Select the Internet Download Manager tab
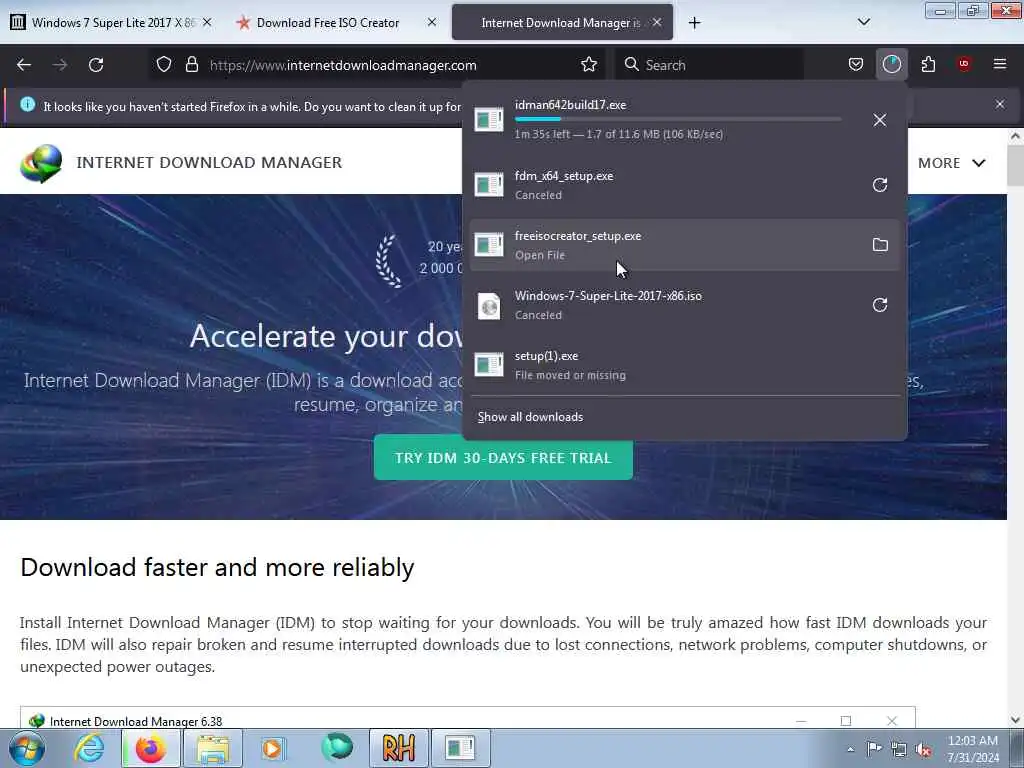The height and width of the screenshot is (768, 1024). tap(562, 22)
